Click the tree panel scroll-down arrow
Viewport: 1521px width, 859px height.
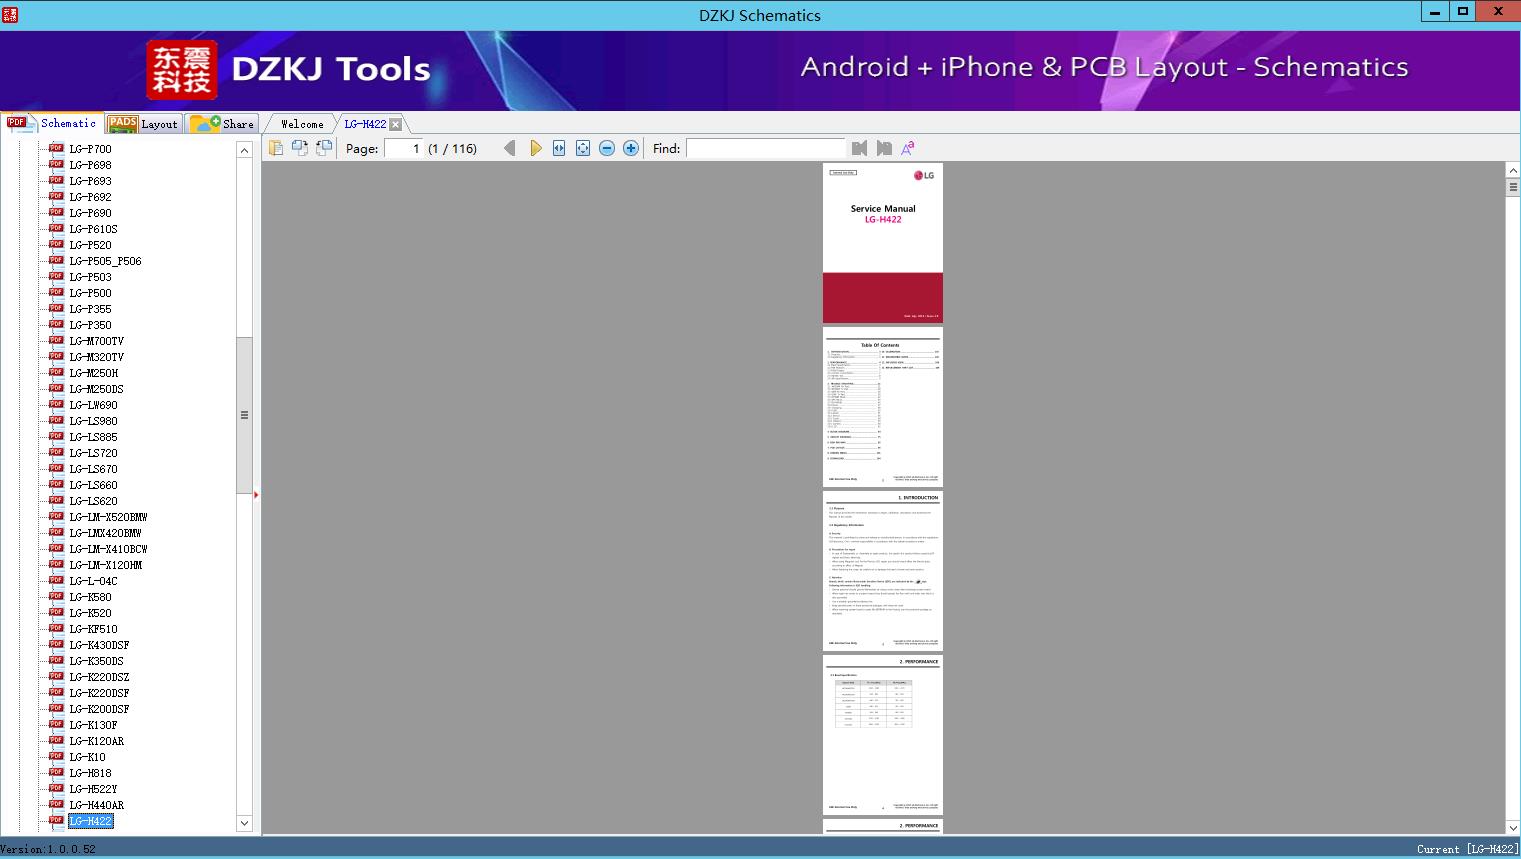pos(244,824)
